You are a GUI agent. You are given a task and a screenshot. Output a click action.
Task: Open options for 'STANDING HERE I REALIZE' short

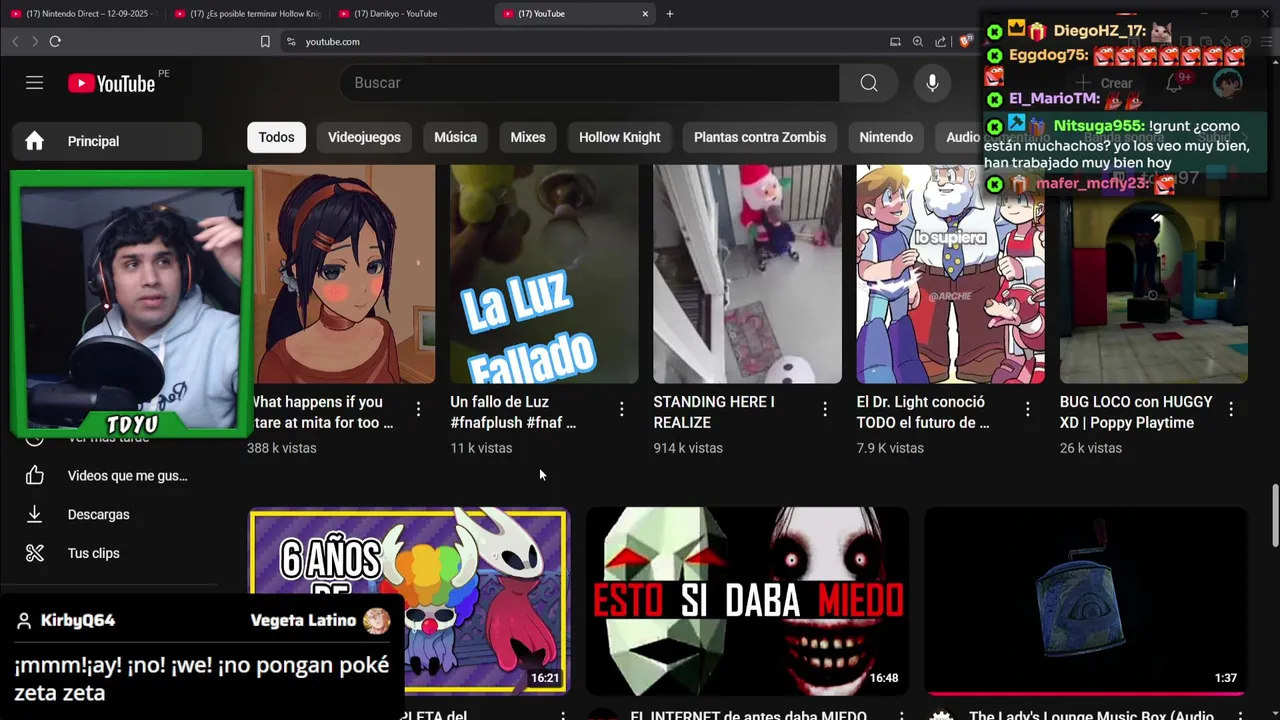point(824,409)
